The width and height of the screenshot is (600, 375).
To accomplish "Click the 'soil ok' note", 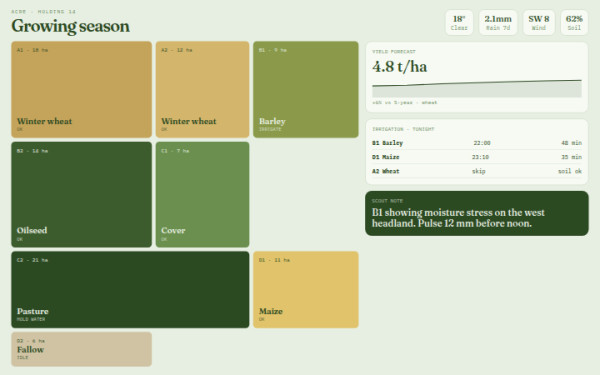I will pos(570,171).
